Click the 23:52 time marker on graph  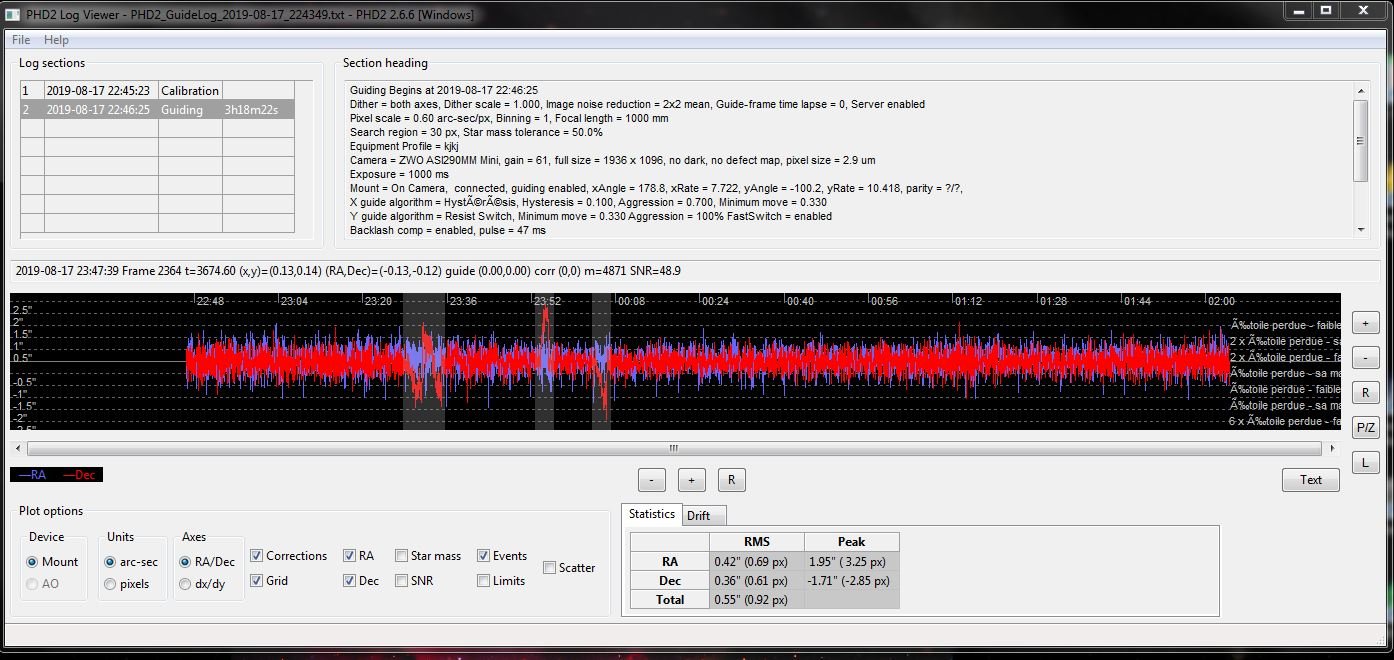[548, 301]
